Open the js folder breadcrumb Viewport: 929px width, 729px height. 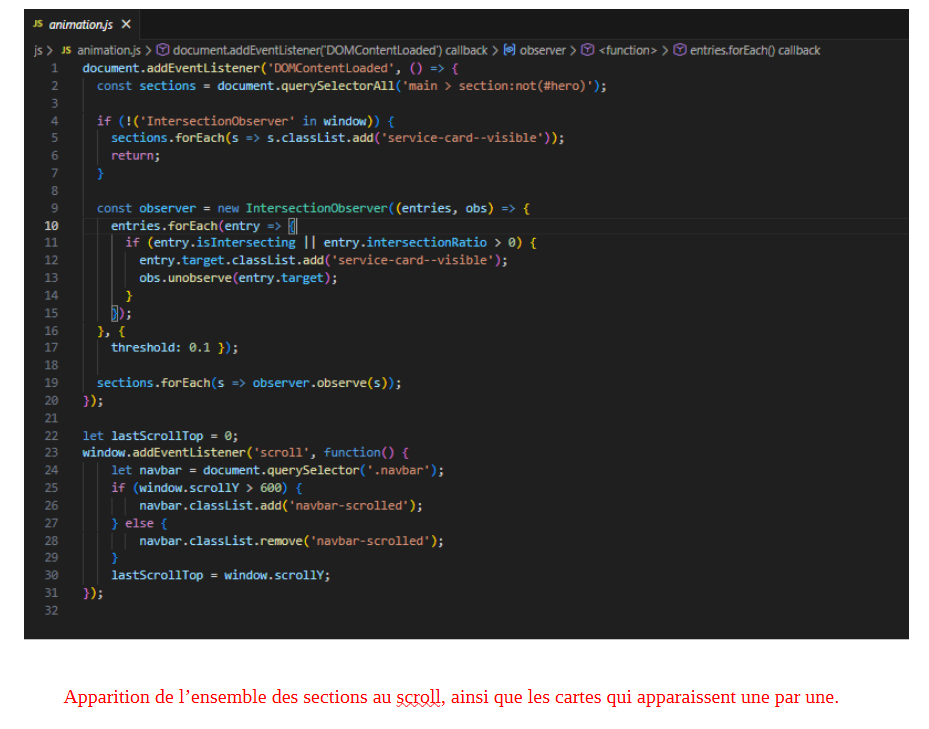coord(38,50)
